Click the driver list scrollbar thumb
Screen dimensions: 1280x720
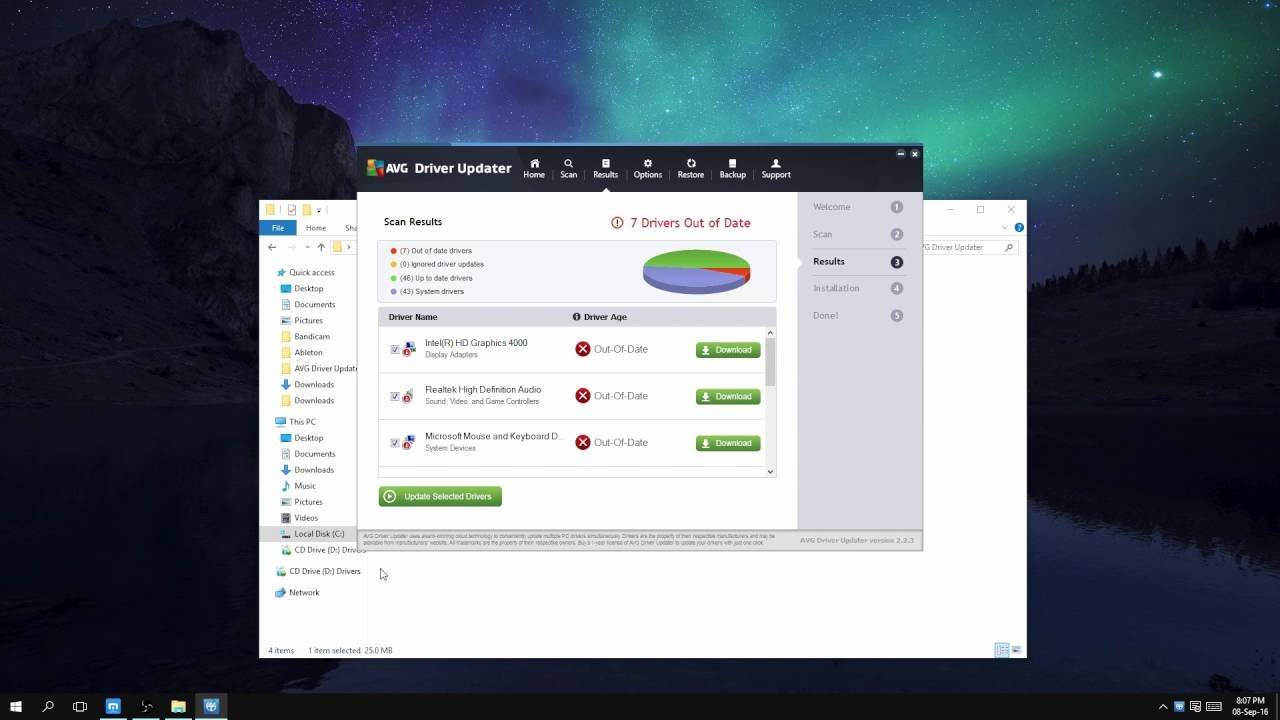click(770, 362)
